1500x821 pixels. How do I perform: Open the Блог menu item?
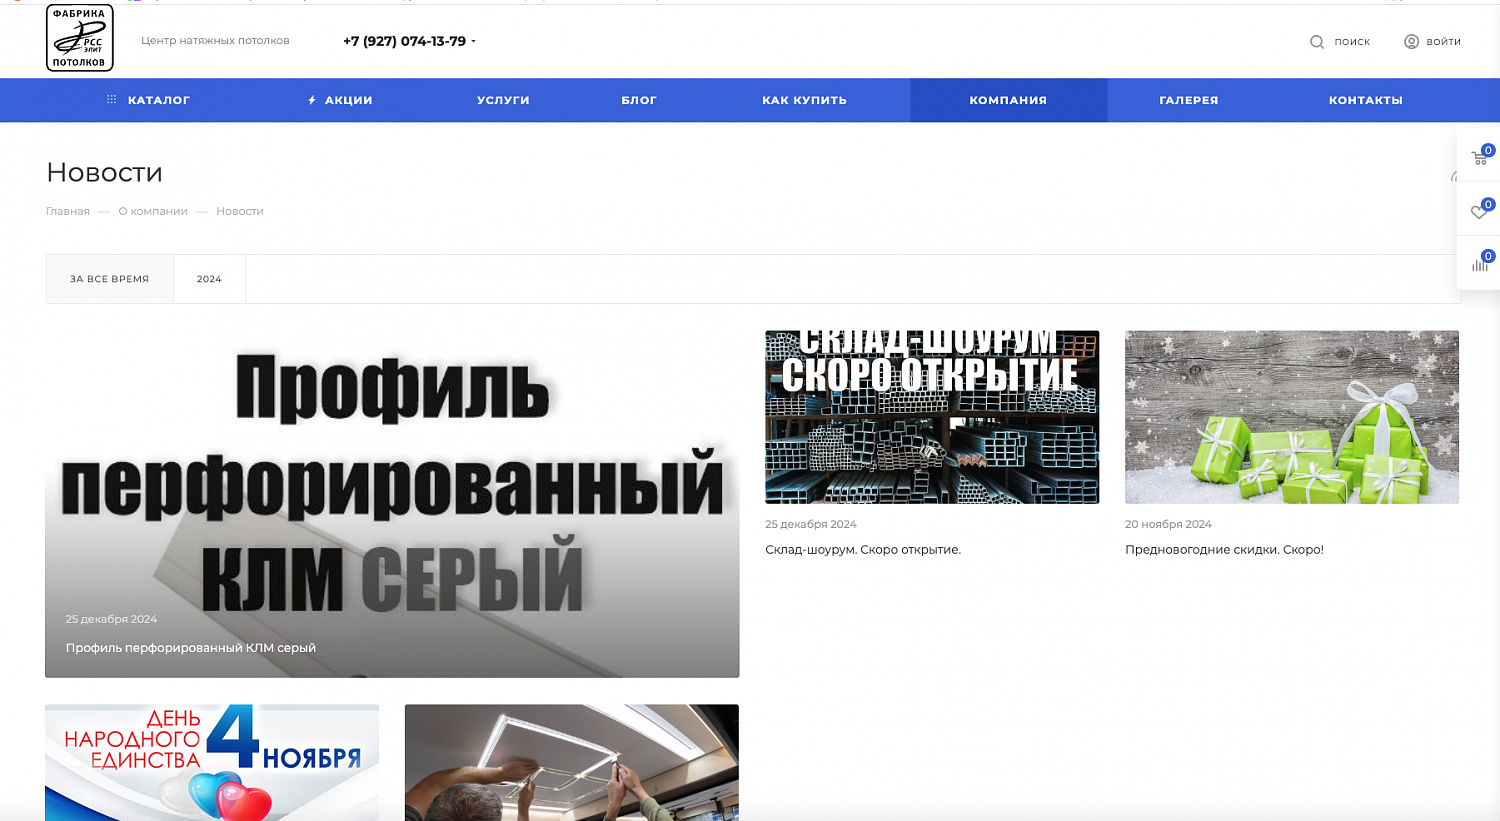pos(639,100)
